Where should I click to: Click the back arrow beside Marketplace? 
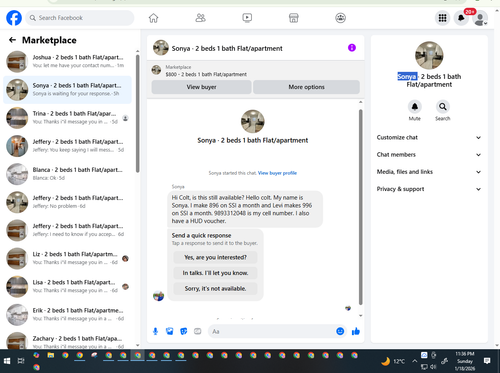pos(12,40)
